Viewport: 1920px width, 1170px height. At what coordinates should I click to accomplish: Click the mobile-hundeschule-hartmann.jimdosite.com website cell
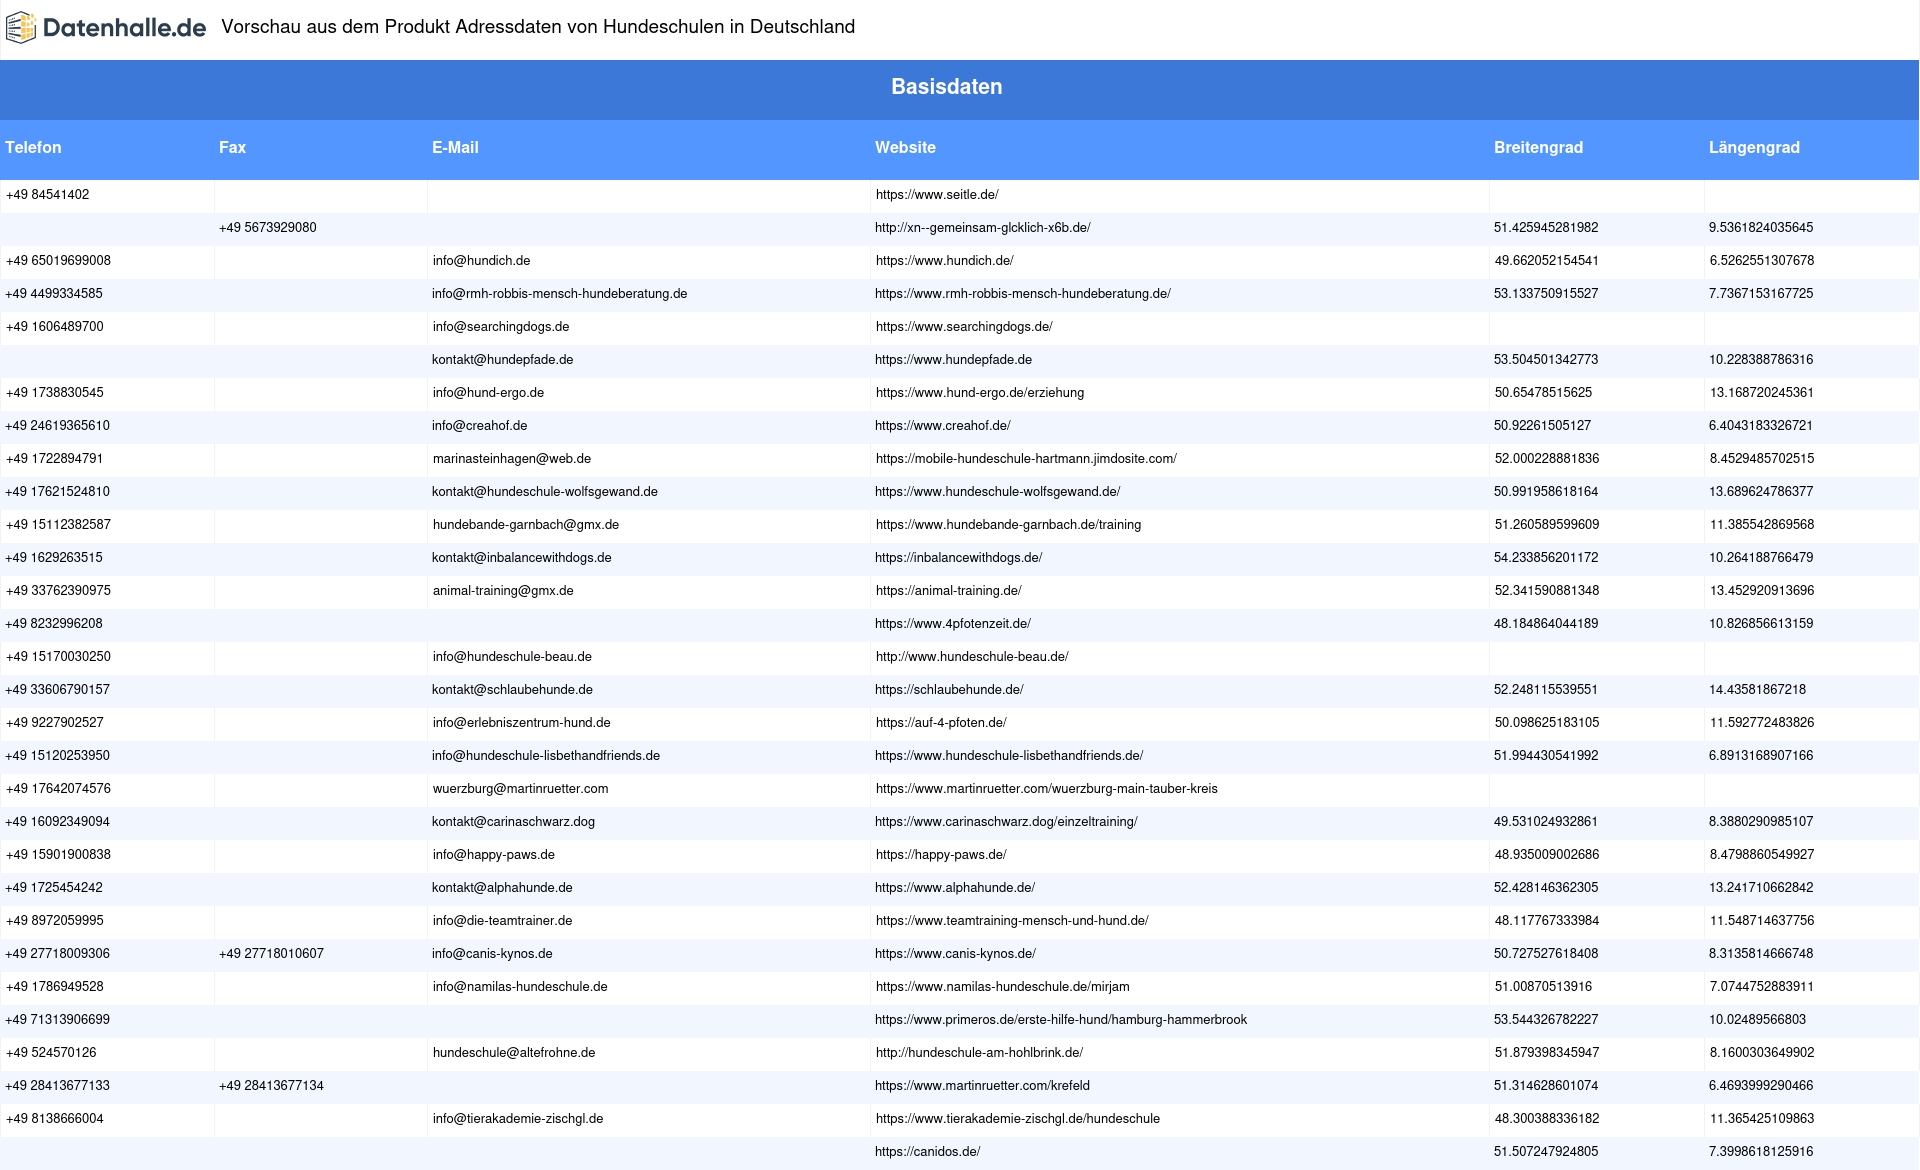coord(1026,459)
